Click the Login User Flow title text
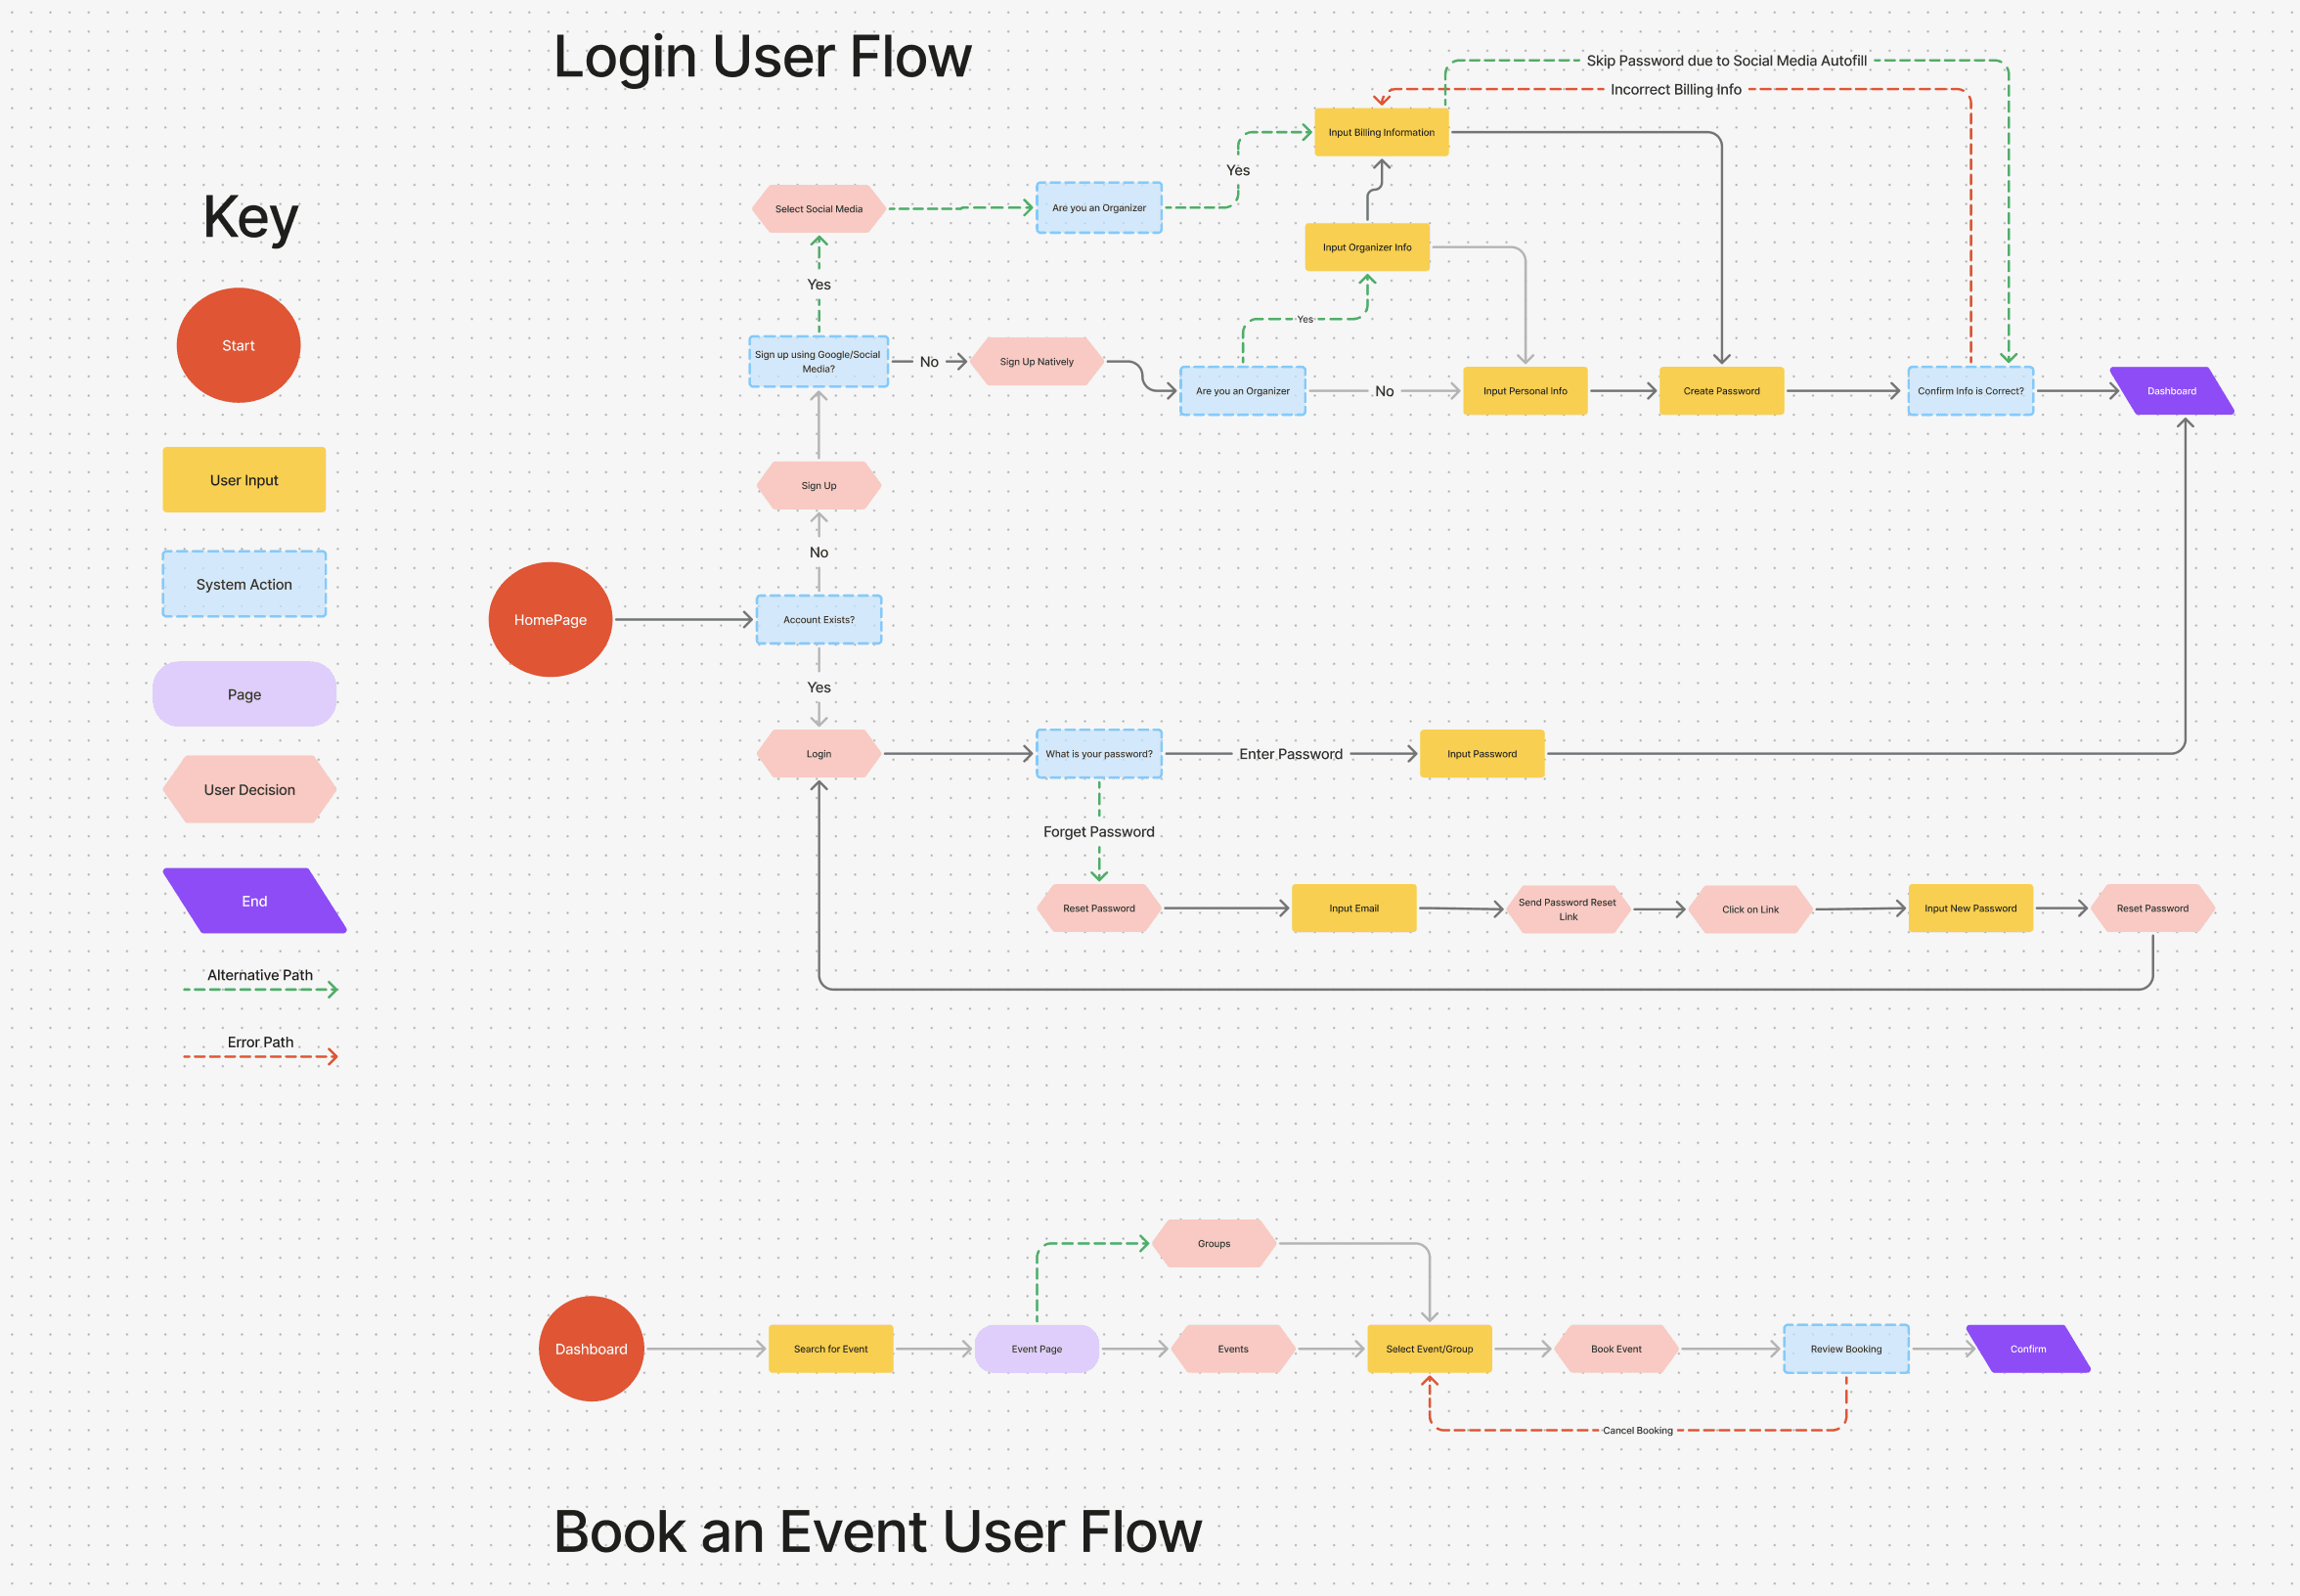Screen dimensions: 2300x1596 point(761,57)
